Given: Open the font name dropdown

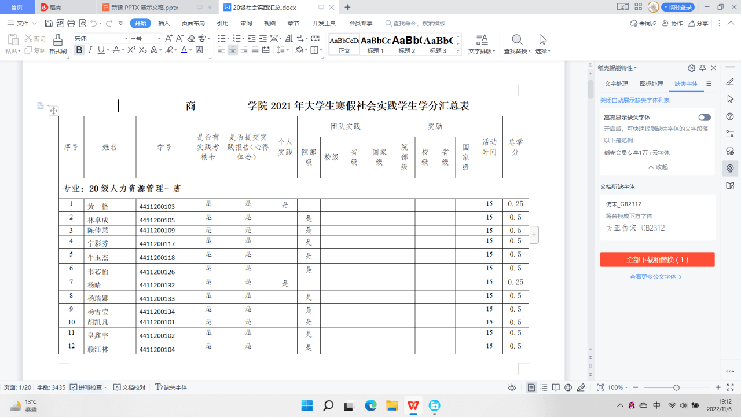Looking at the screenshot, I should [126, 38].
